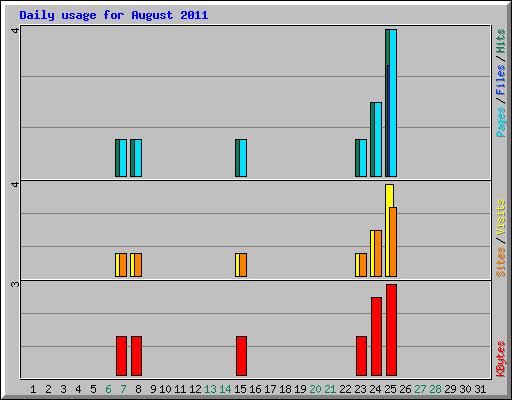This screenshot has width=512, height=400.
Task: Click the cyan Pages bar for day 7
Action: coord(123,158)
